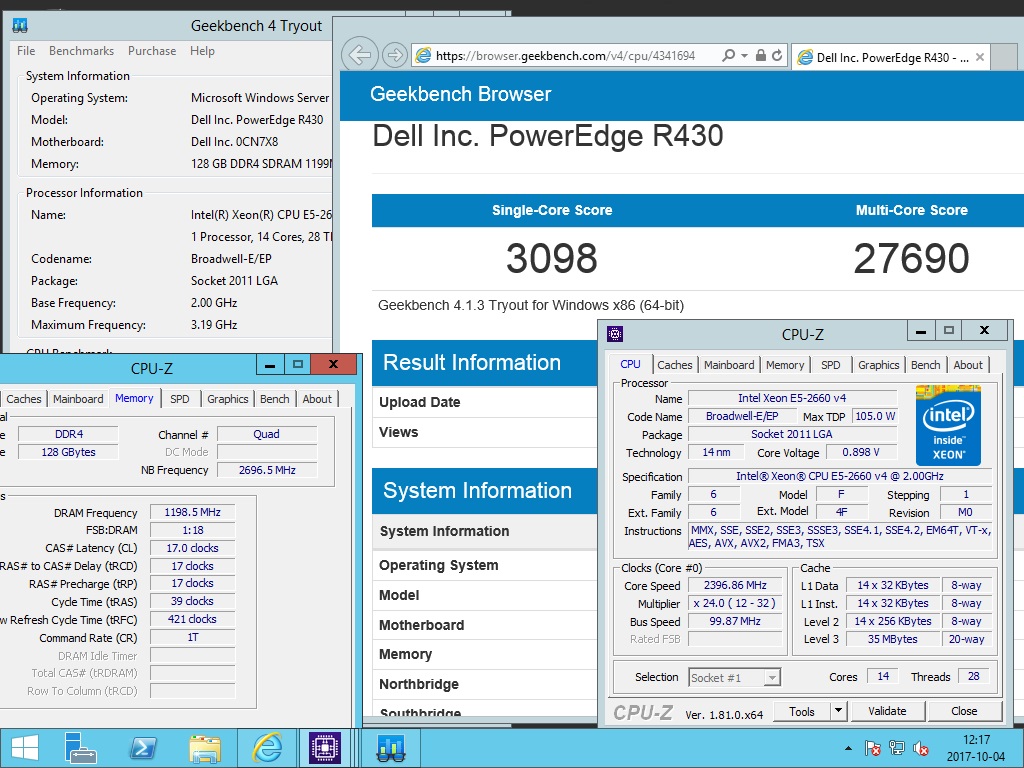The width and height of the screenshot is (1024, 768).
Task: Switch to About tab in right CPU-Z
Action: [968, 365]
